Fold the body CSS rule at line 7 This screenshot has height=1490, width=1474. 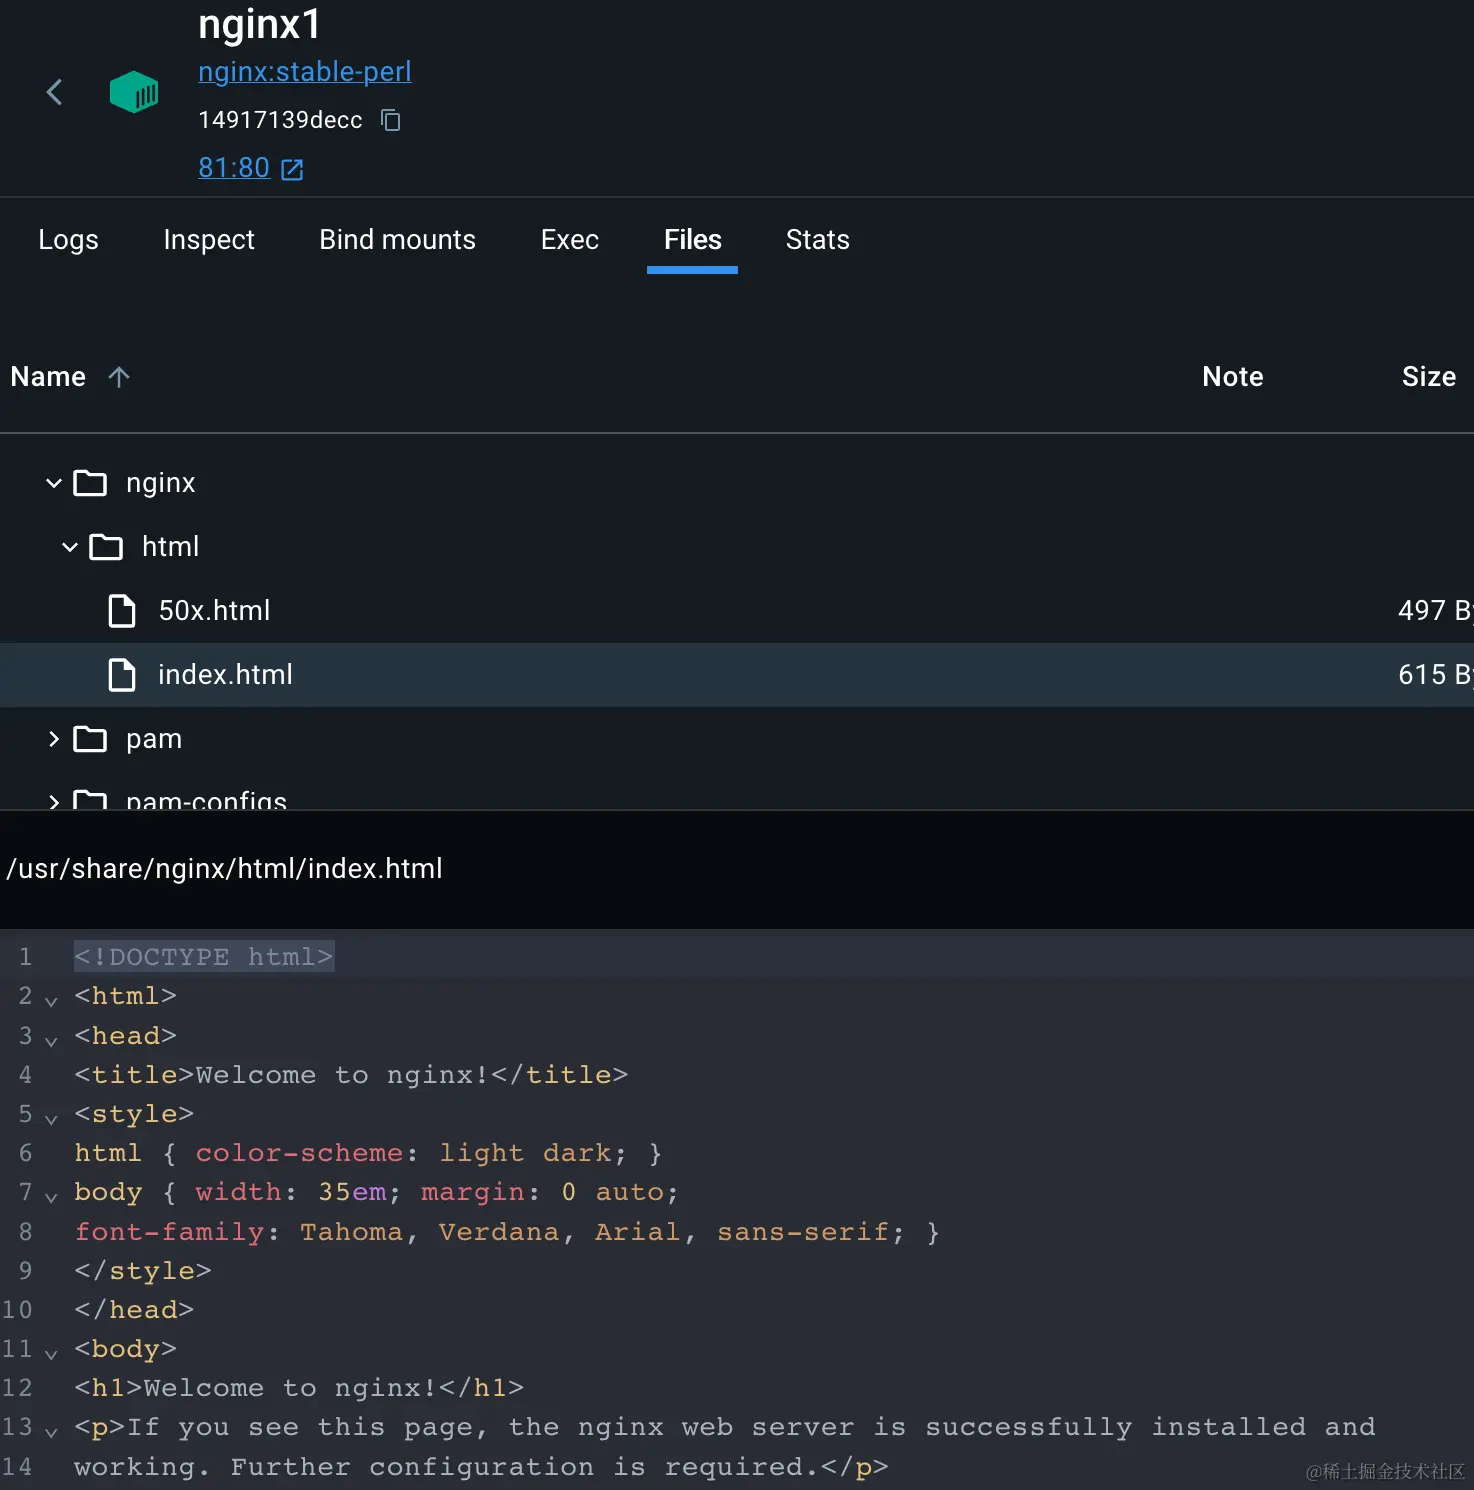pyautogui.click(x=51, y=1196)
